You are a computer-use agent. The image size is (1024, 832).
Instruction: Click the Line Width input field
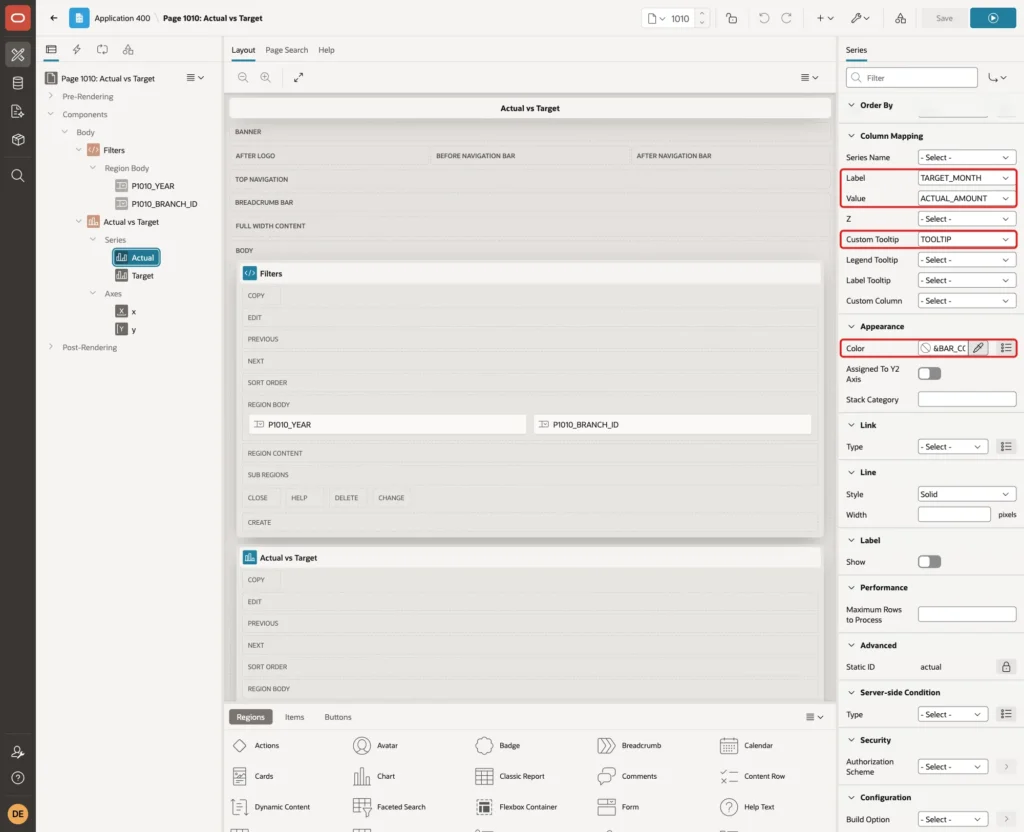click(954, 515)
